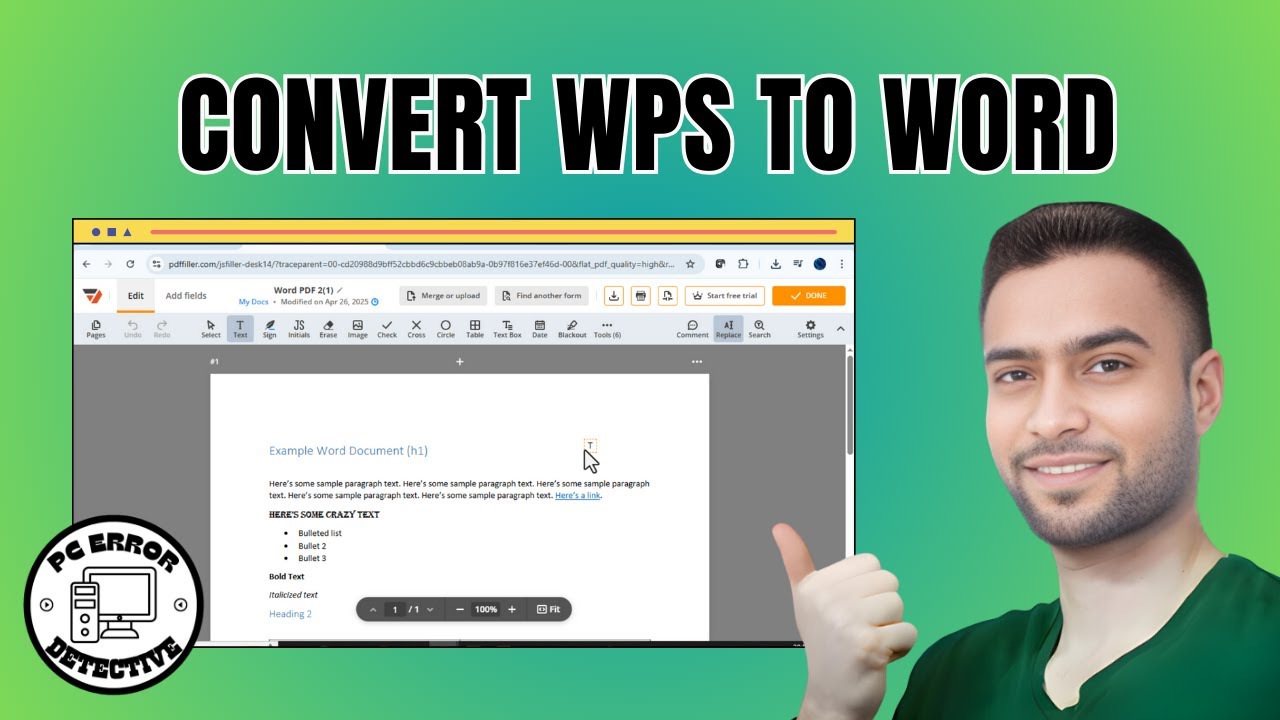Screen dimensions: 1280x720
Task: Choose the Initials tool
Action: click(299, 329)
